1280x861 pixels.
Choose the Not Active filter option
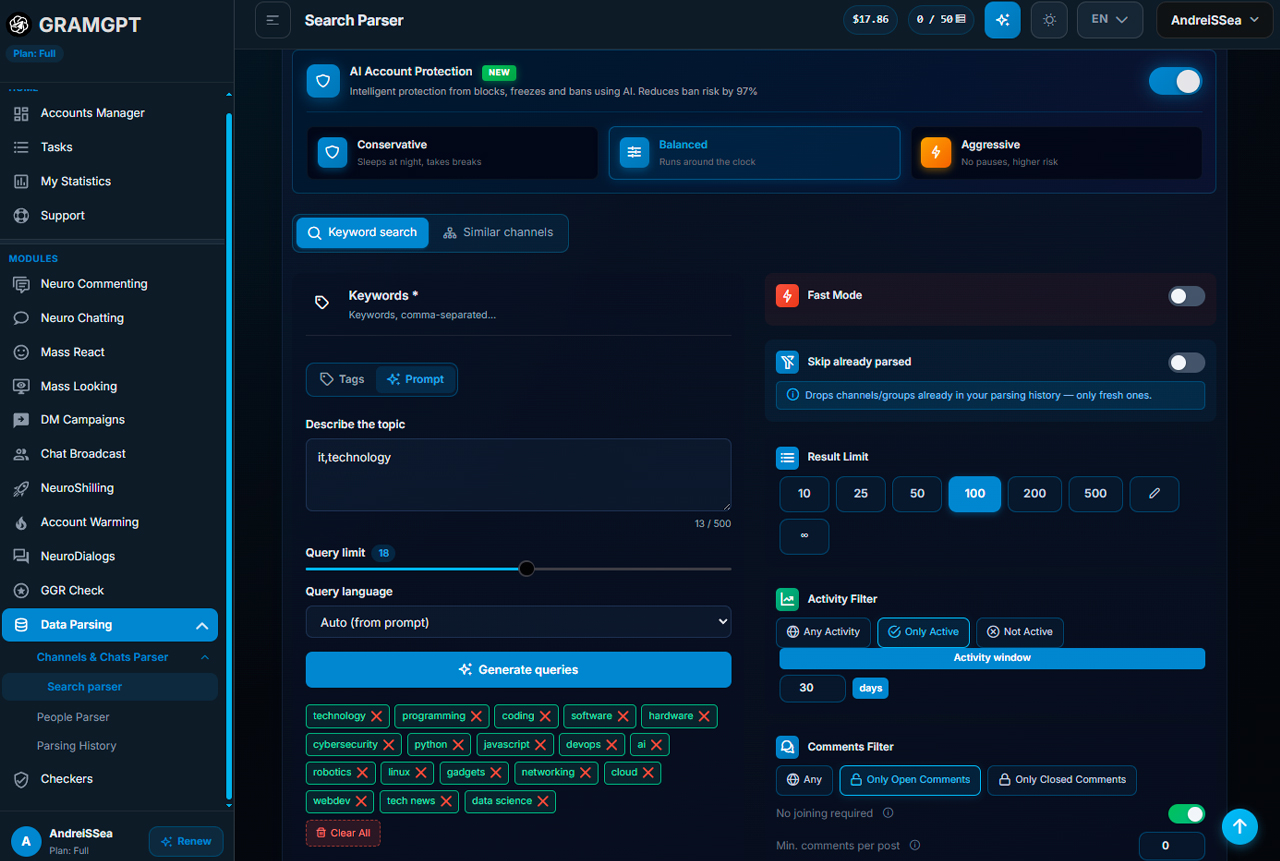coord(1020,632)
